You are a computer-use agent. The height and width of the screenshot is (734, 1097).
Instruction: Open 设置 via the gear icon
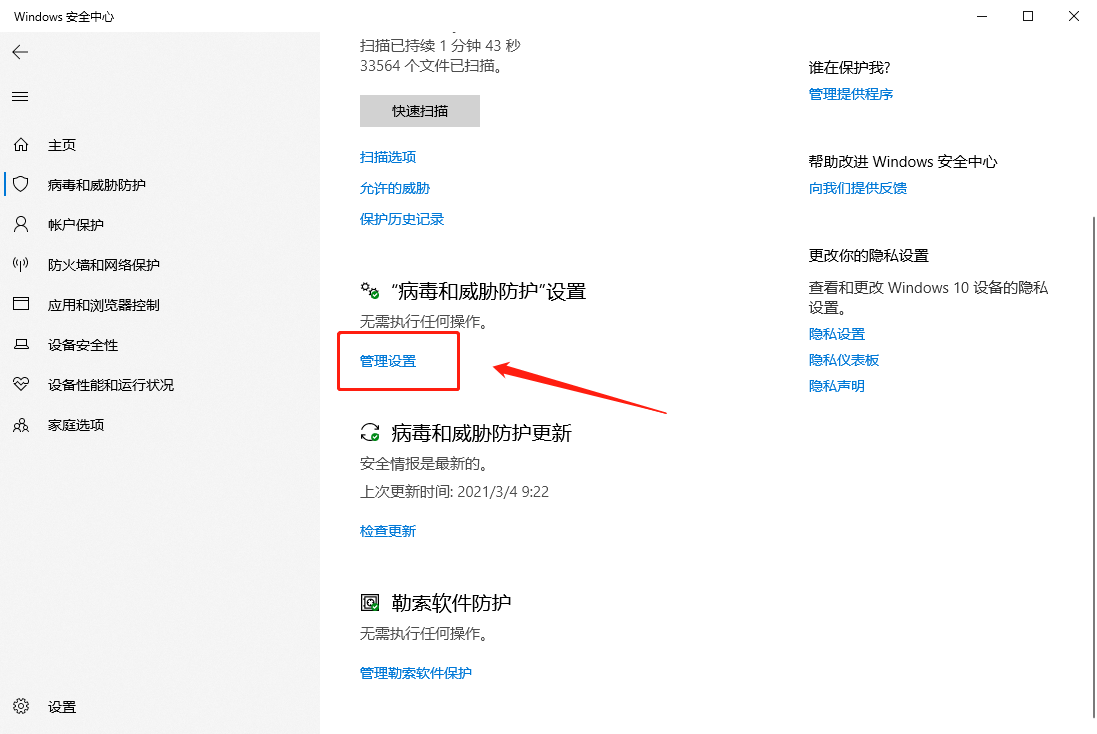point(21,707)
